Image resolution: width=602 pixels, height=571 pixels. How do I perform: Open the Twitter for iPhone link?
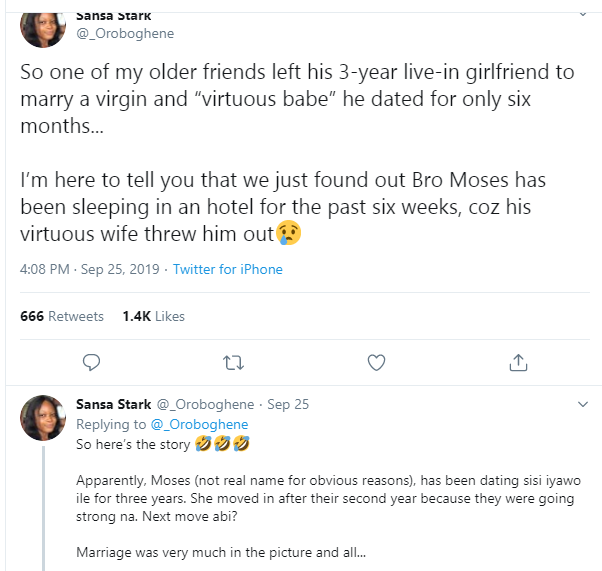(x=228, y=269)
